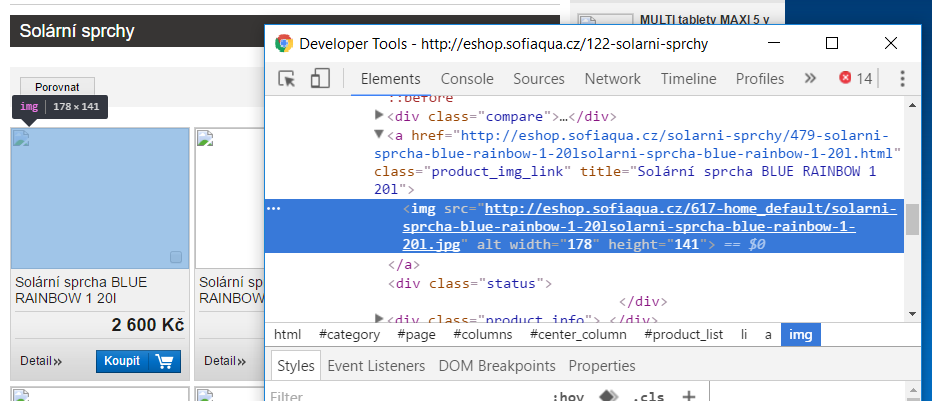Select #category in the breadcrumb bar
Viewport: 932px width, 401px height.
(350, 334)
